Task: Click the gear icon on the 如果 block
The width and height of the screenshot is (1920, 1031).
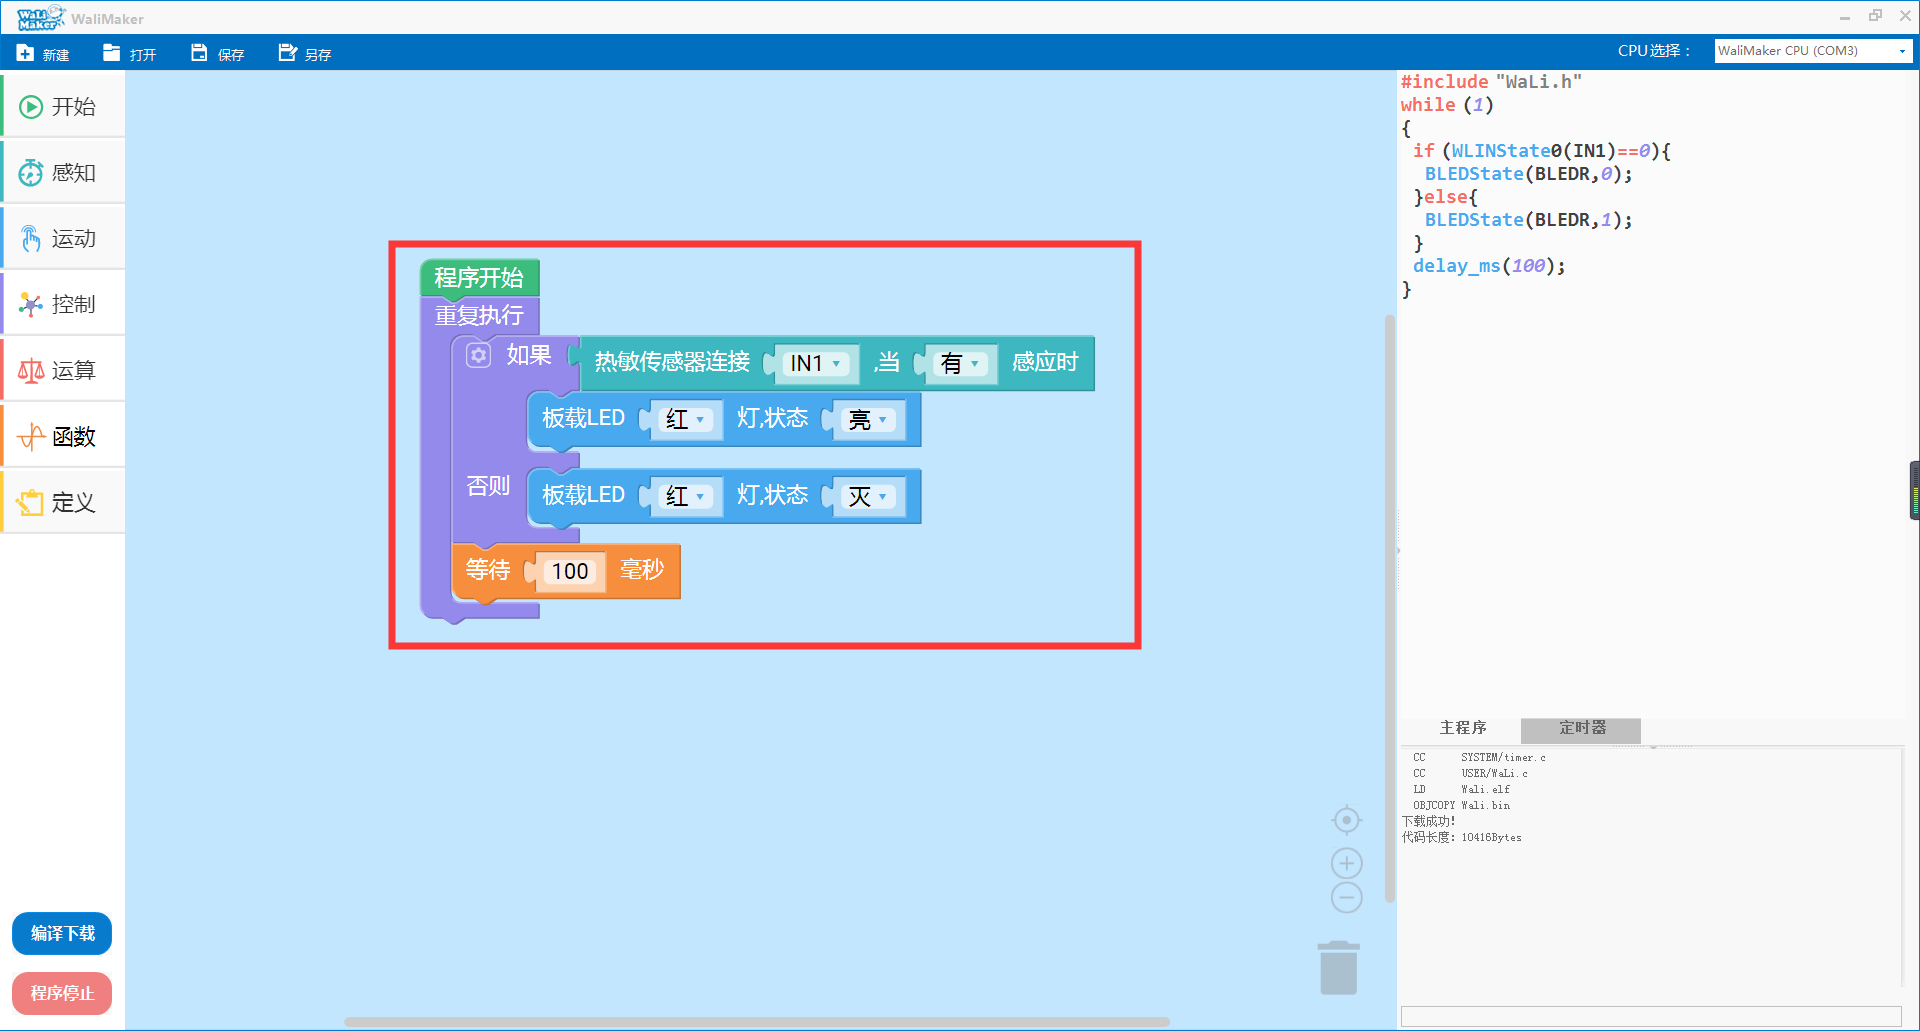Action: 479,356
